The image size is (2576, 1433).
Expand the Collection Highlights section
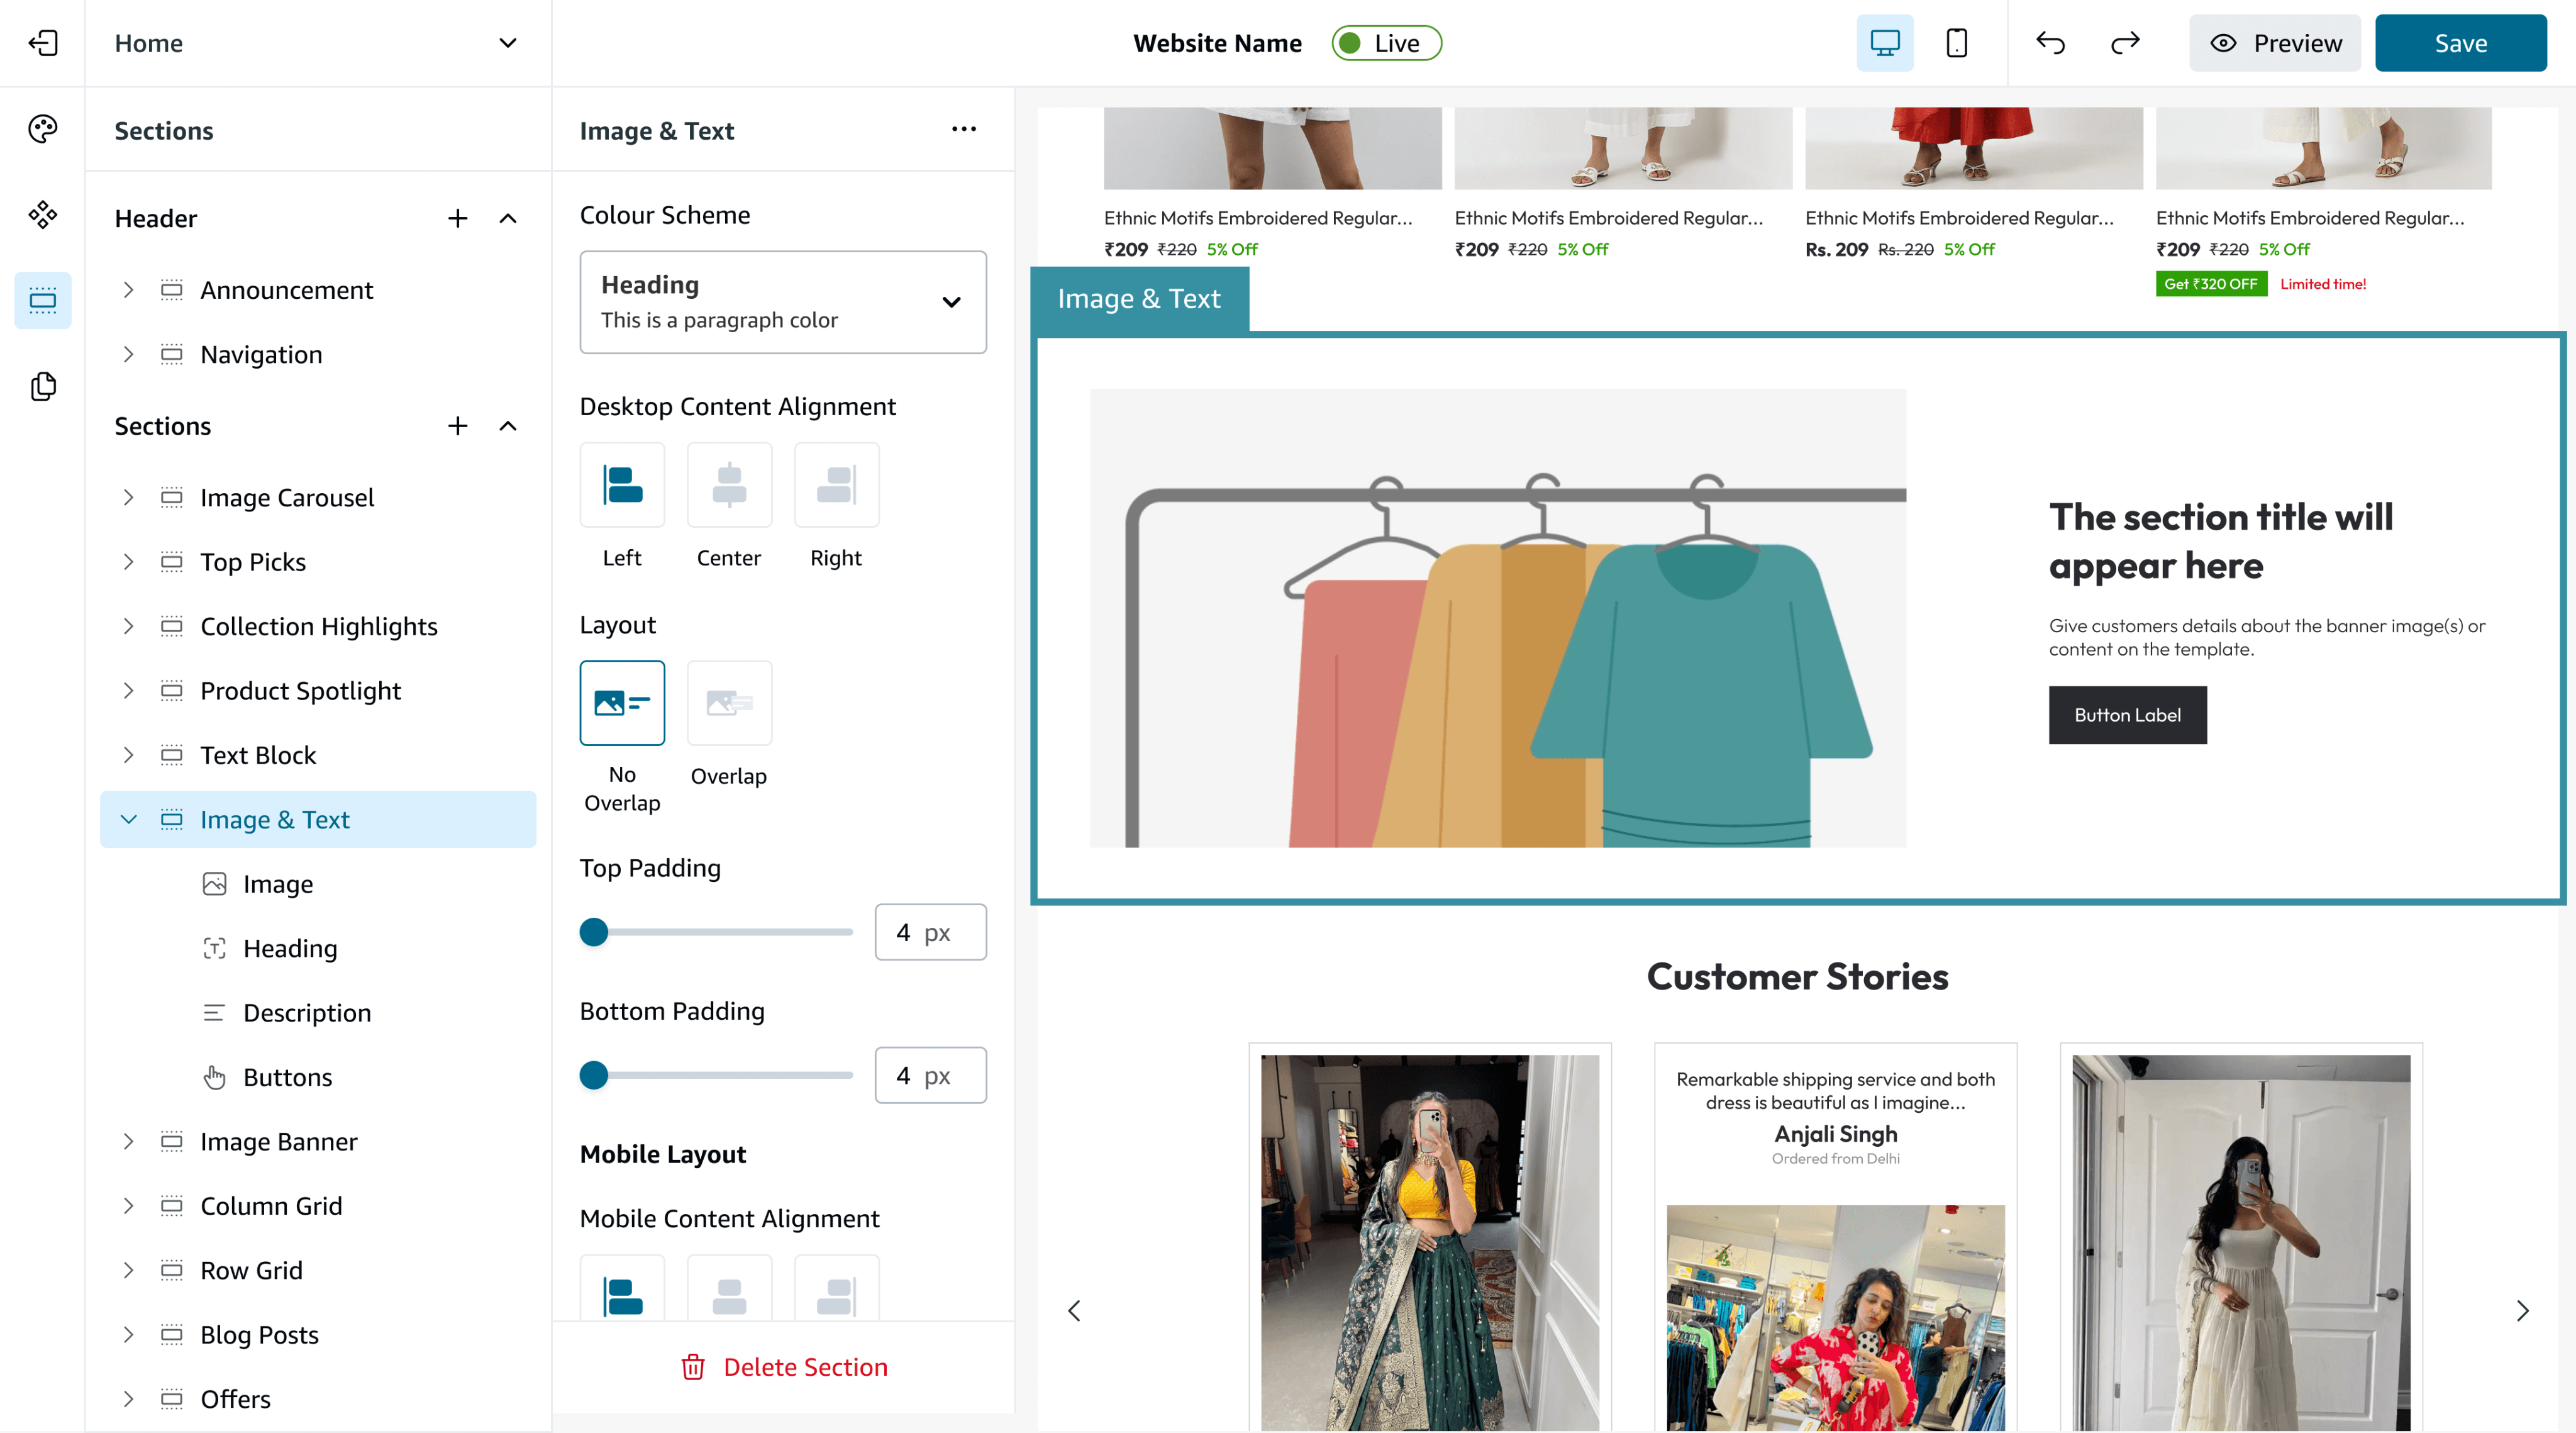tap(128, 626)
